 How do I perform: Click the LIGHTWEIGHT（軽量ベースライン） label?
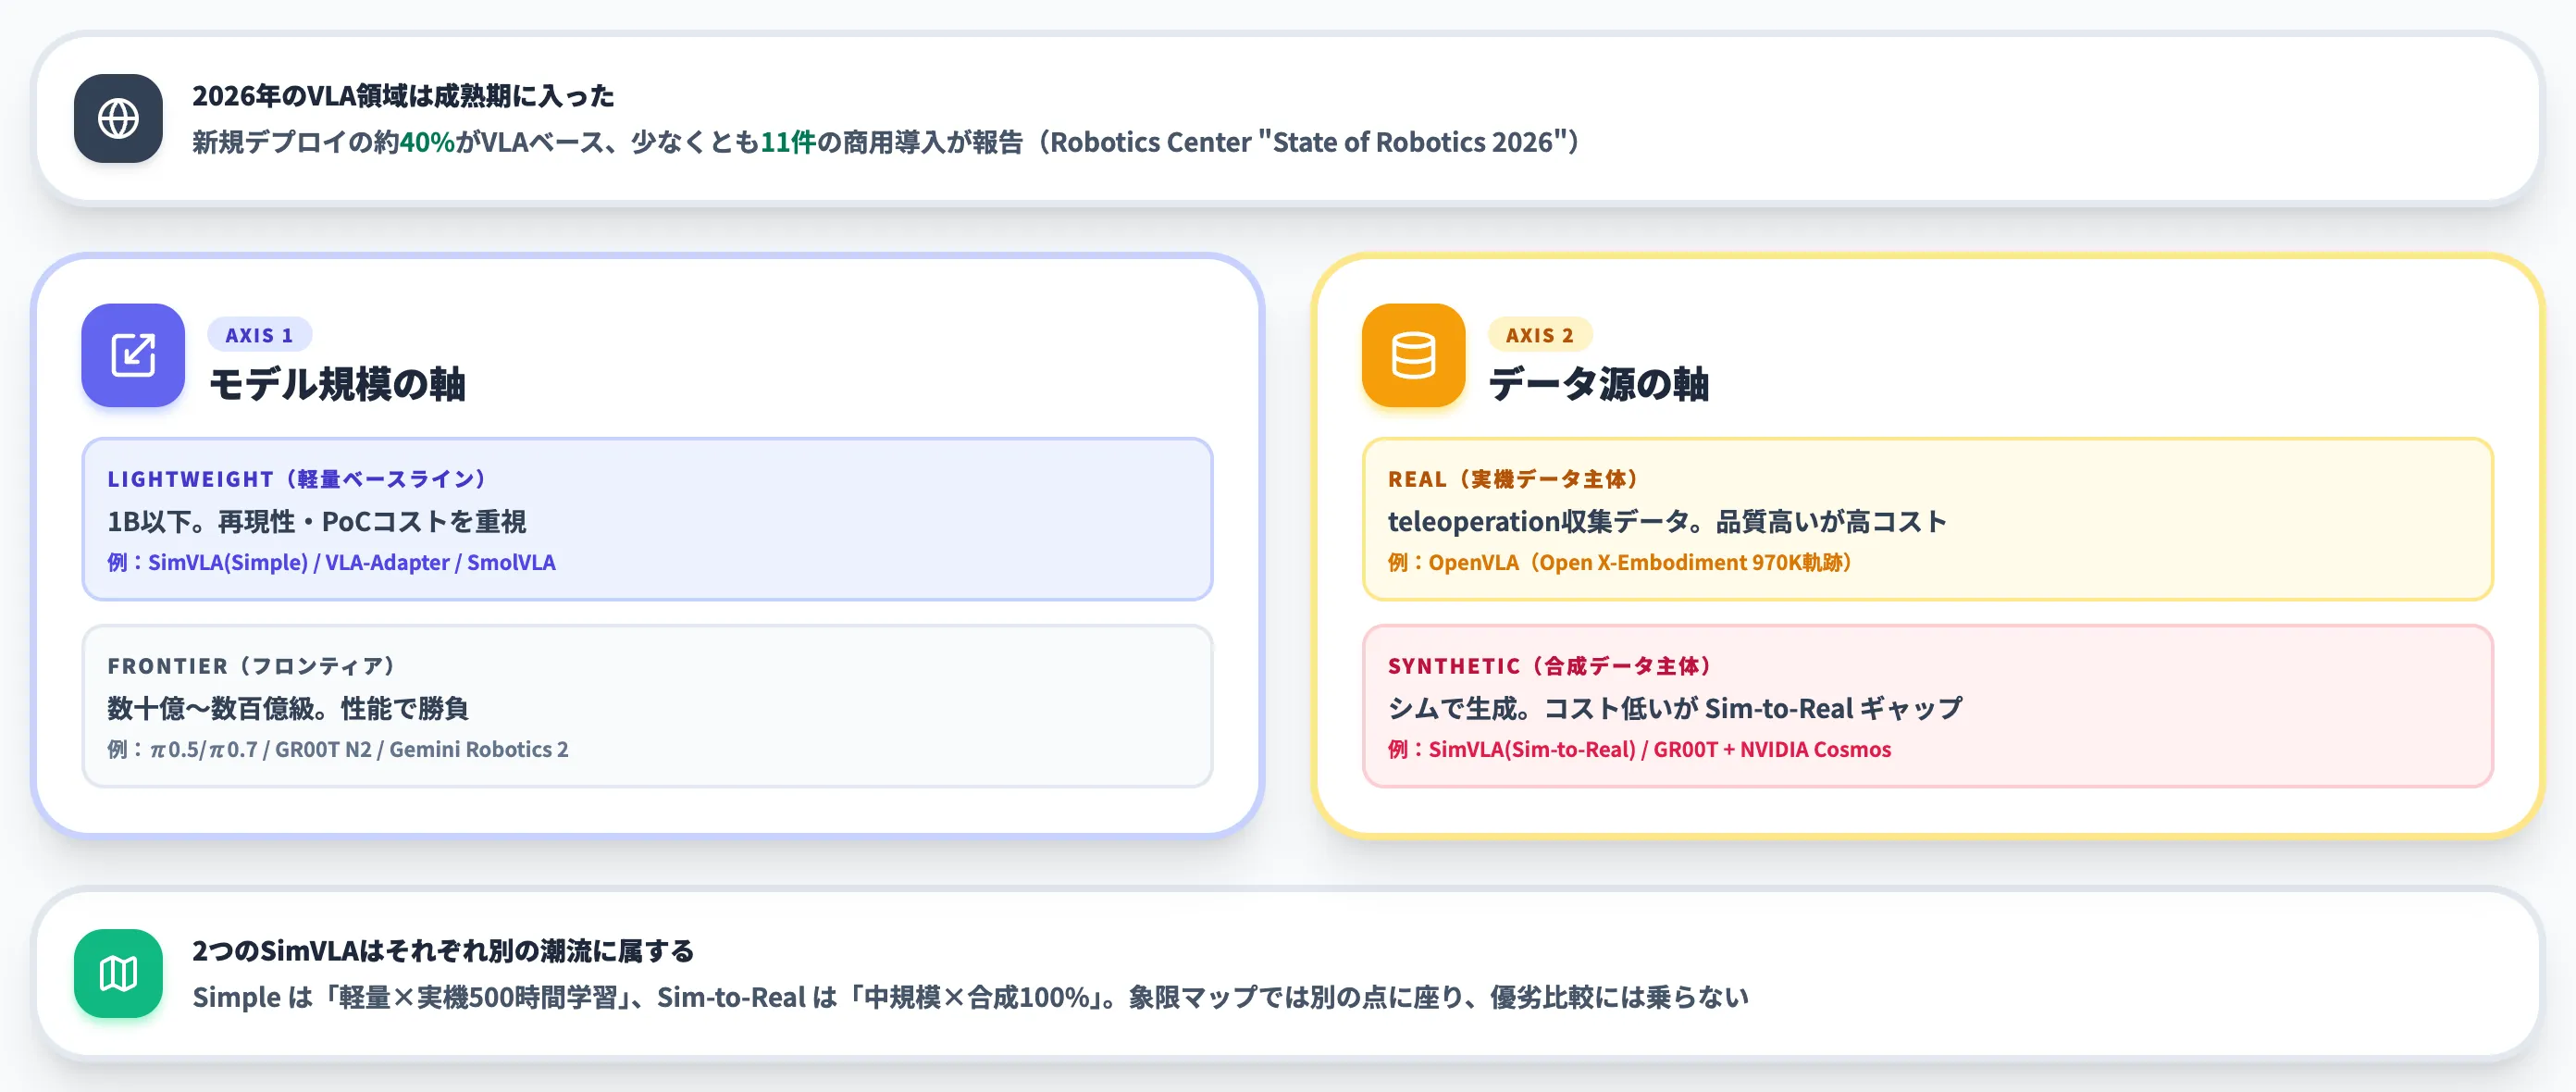297,479
